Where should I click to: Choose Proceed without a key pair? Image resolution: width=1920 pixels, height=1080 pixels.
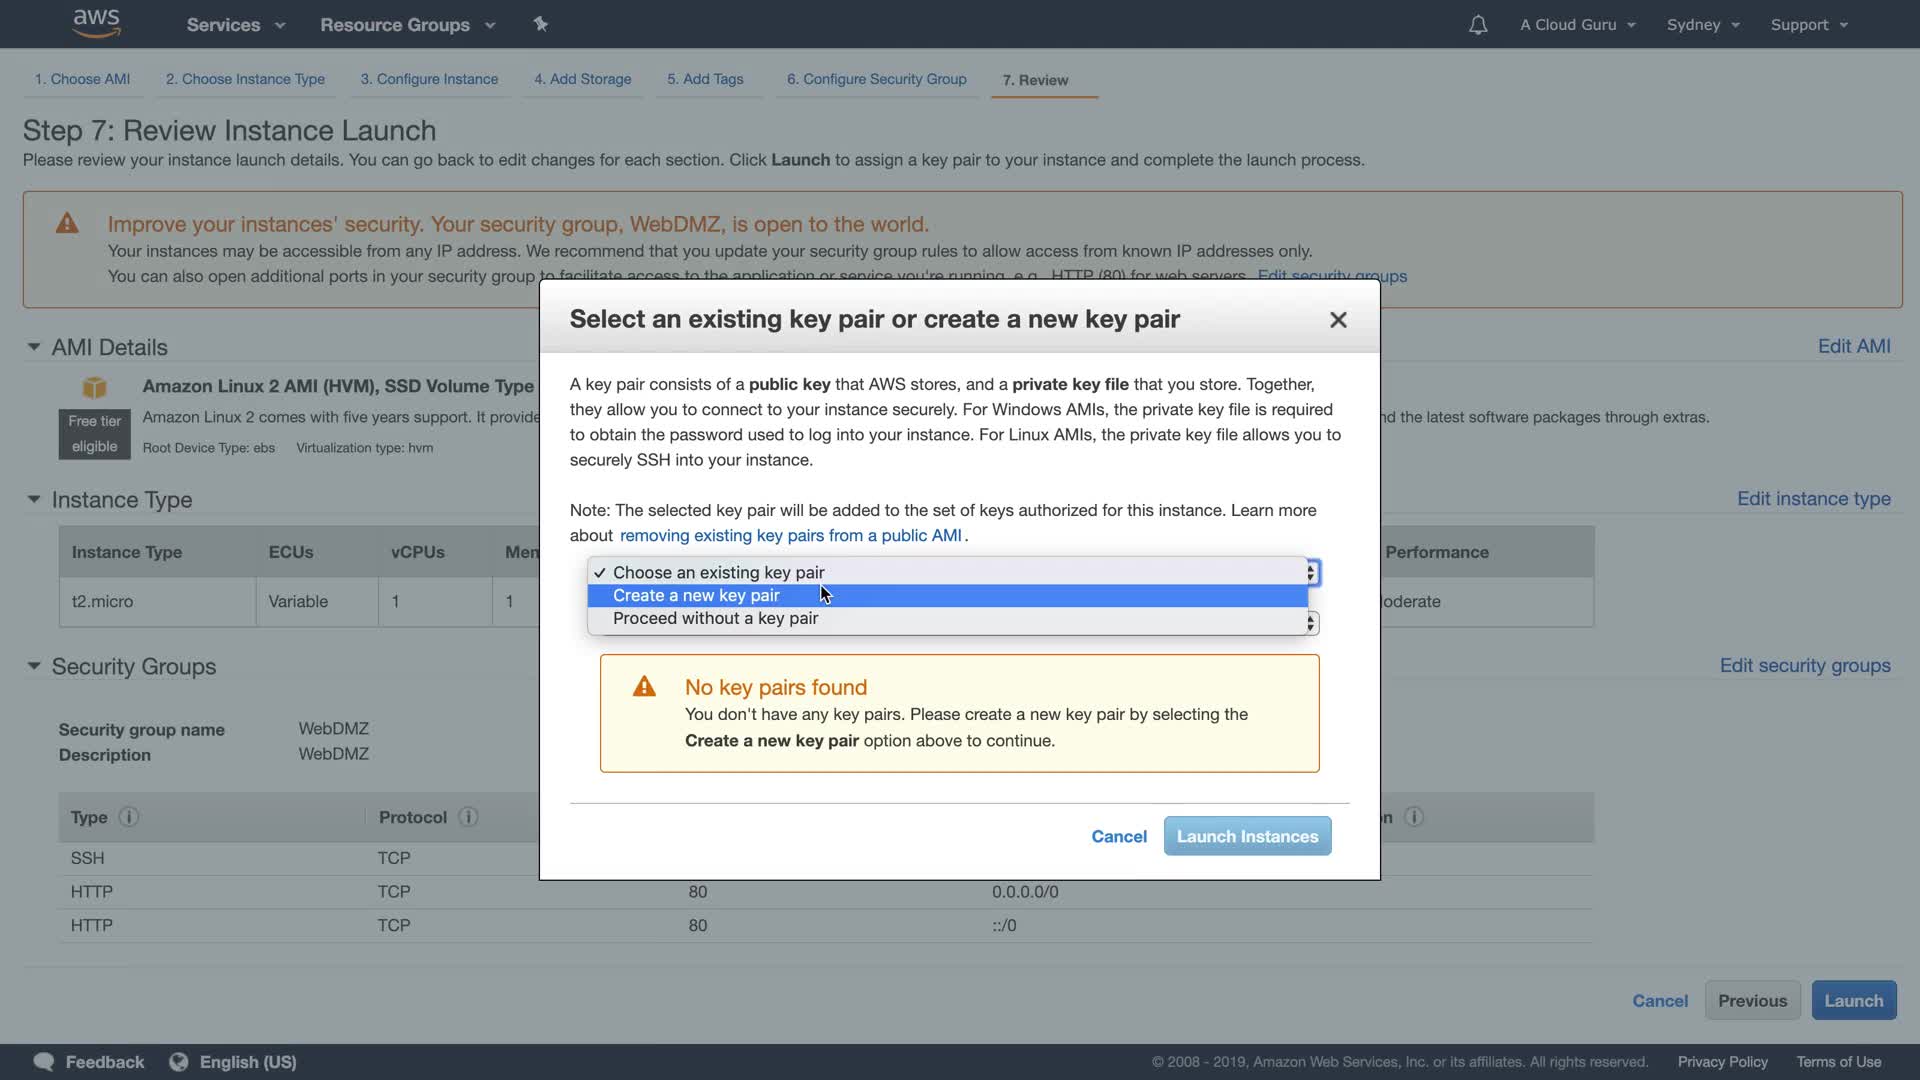pos(715,619)
